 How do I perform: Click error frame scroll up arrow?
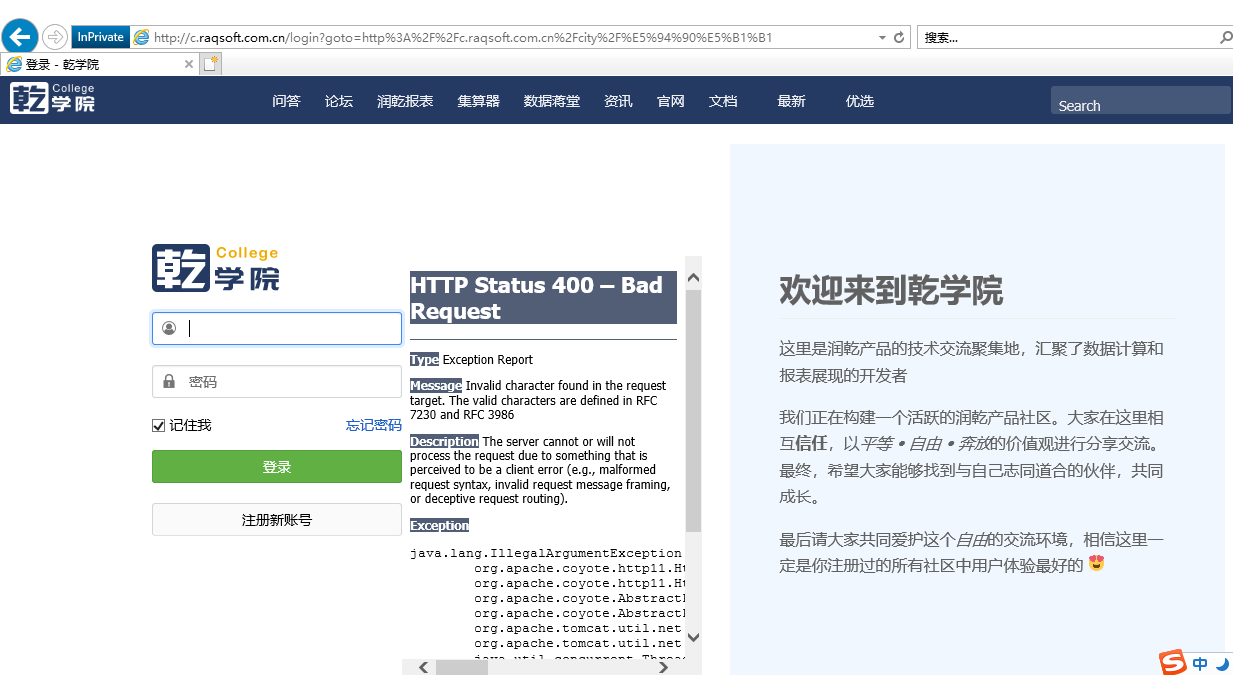tap(693, 279)
